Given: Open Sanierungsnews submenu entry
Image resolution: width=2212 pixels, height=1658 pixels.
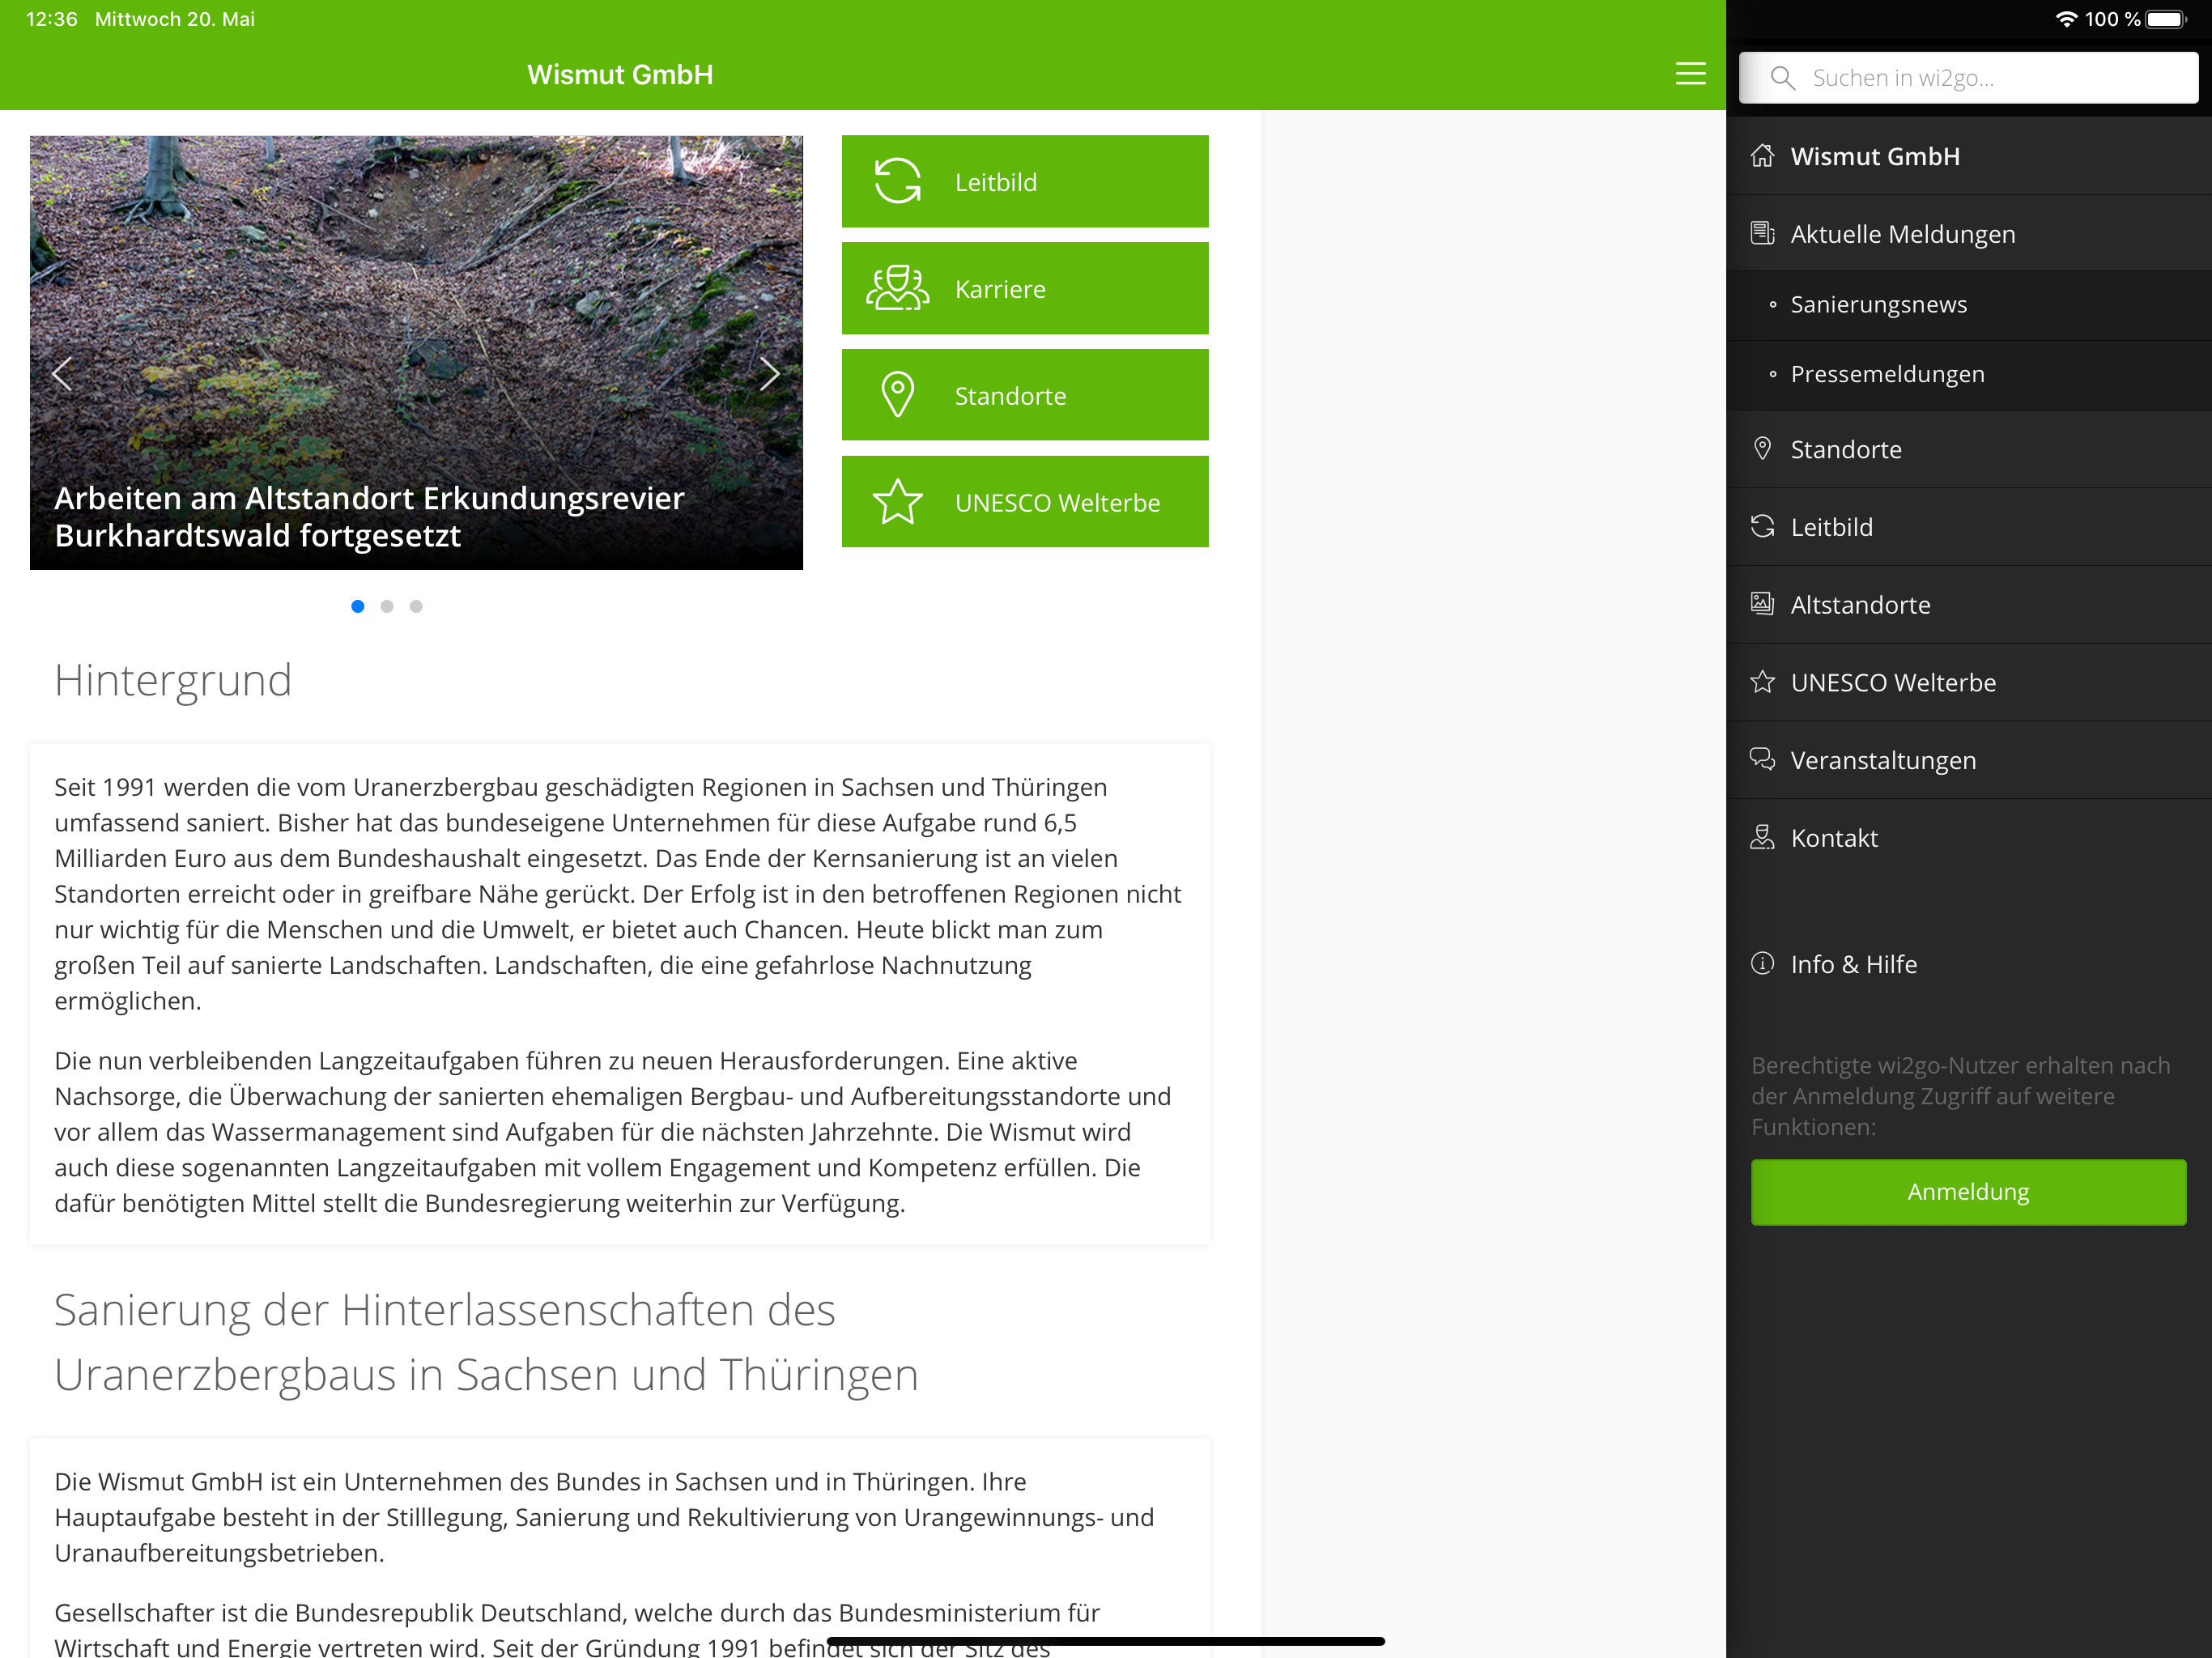Looking at the screenshot, I should [x=1968, y=304].
